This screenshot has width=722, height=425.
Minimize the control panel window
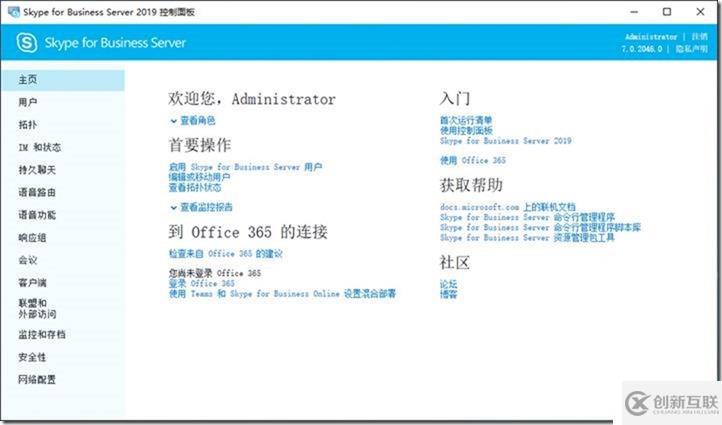click(634, 12)
